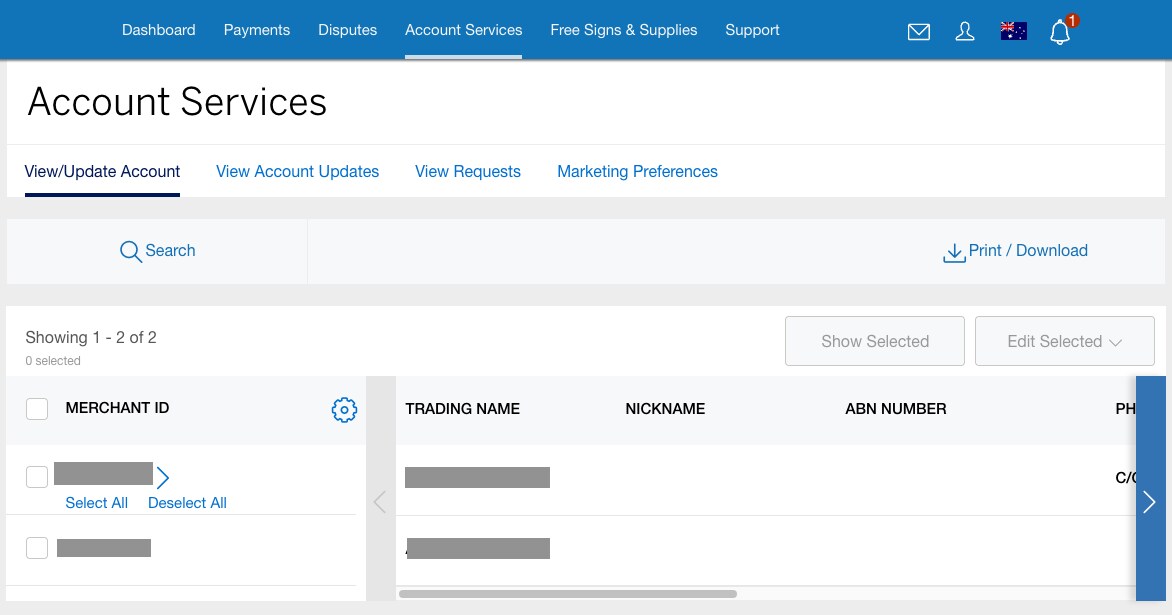Click the horizontal table scrollbar
This screenshot has width=1172, height=615.
click(568, 594)
